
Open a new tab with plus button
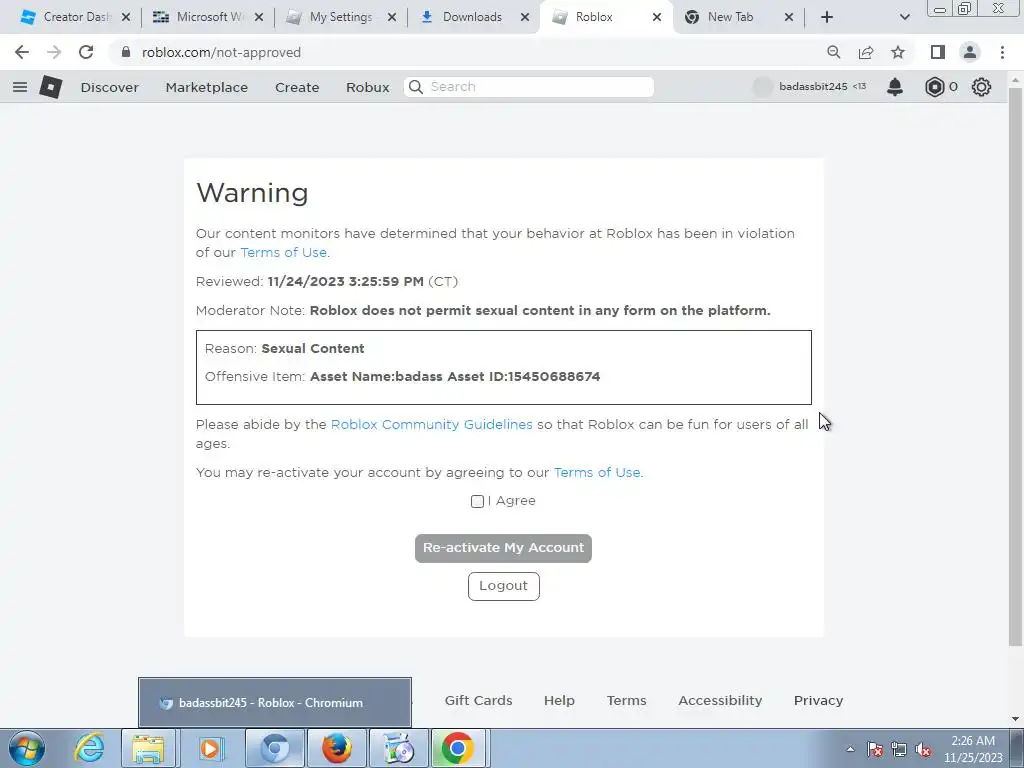click(x=827, y=17)
